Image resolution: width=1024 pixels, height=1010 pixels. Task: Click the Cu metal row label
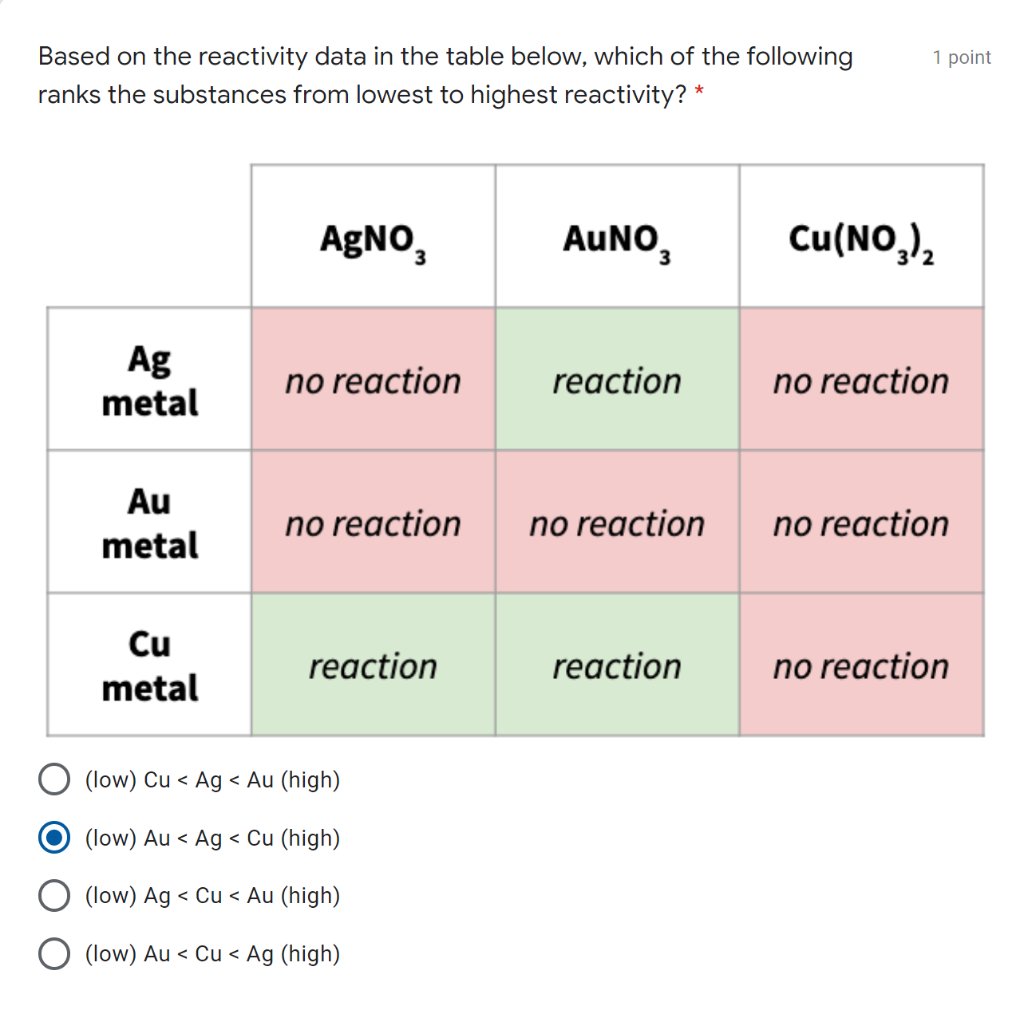[147, 665]
